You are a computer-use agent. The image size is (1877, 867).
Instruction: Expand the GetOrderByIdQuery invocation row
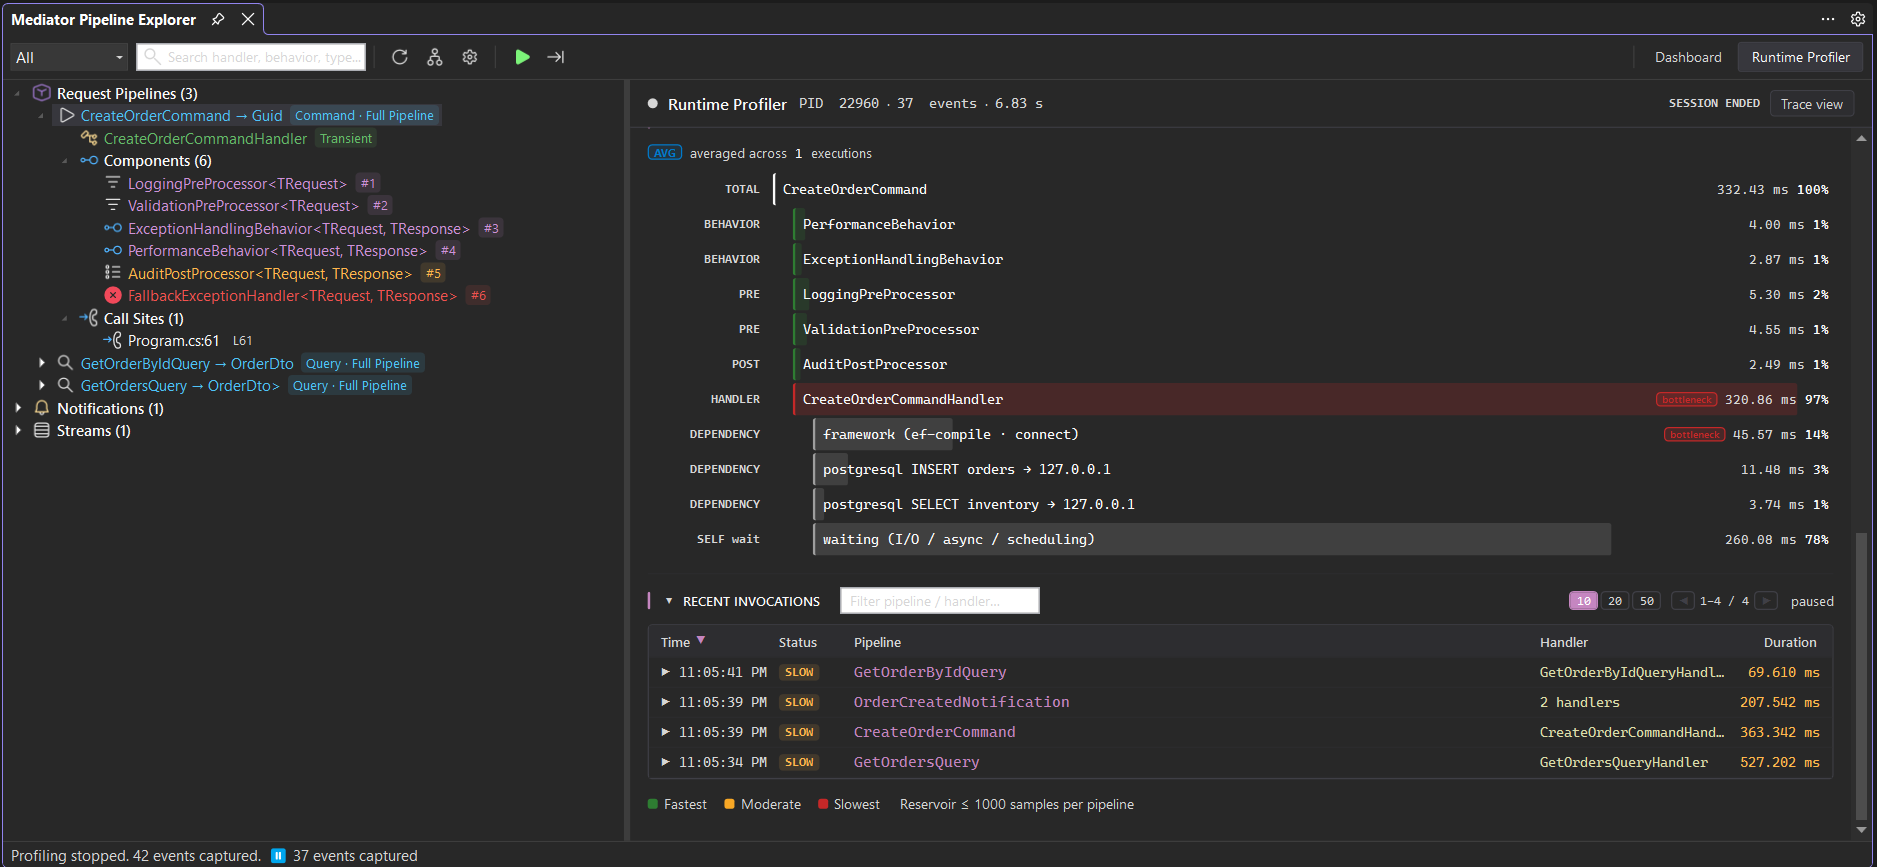[x=665, y=672]
